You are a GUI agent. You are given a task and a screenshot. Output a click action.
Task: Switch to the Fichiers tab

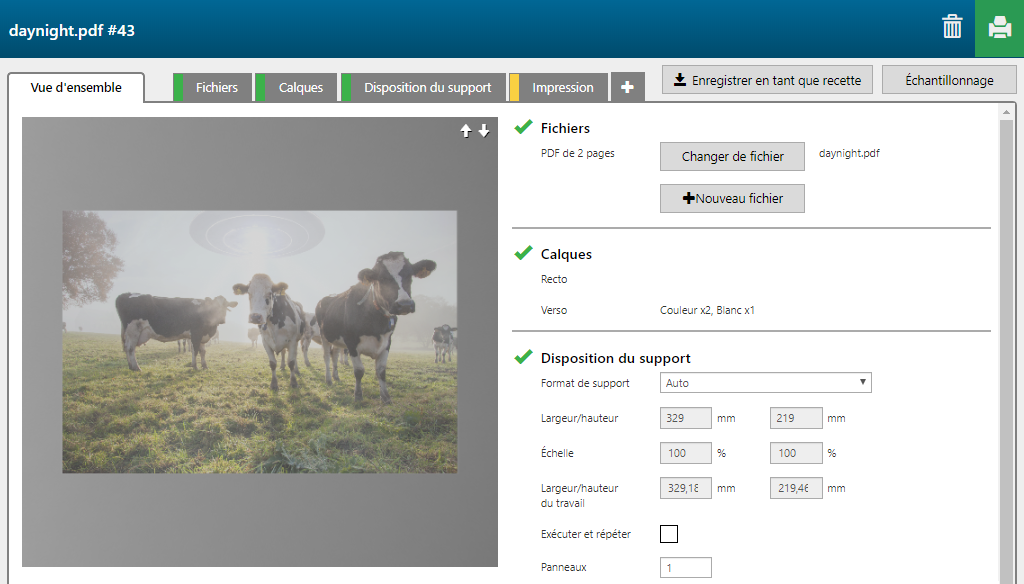tap(213, 88)
